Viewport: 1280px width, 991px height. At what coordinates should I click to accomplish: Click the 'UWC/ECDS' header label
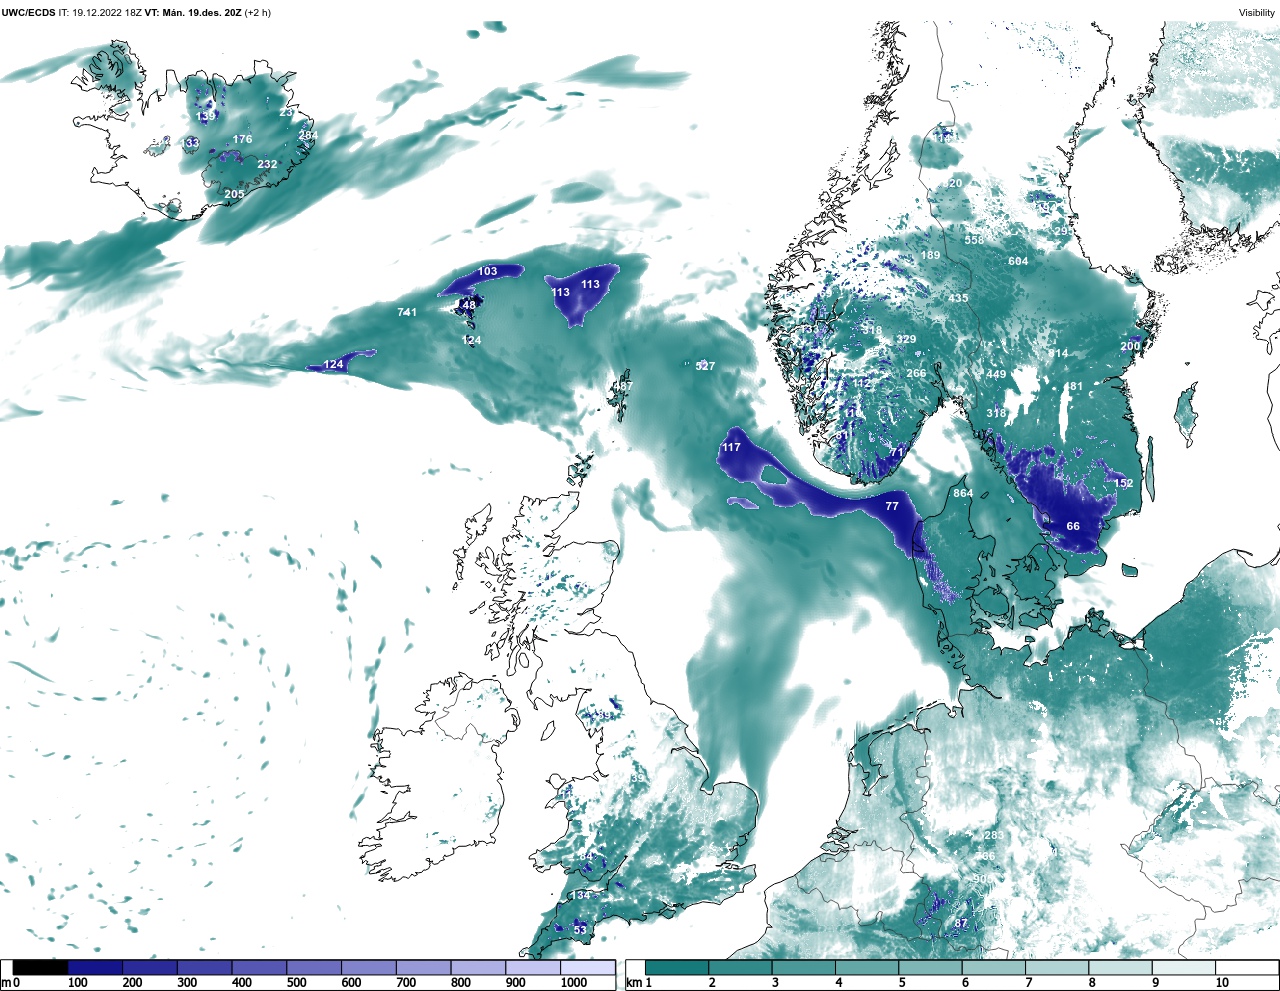tap(28, 13)
